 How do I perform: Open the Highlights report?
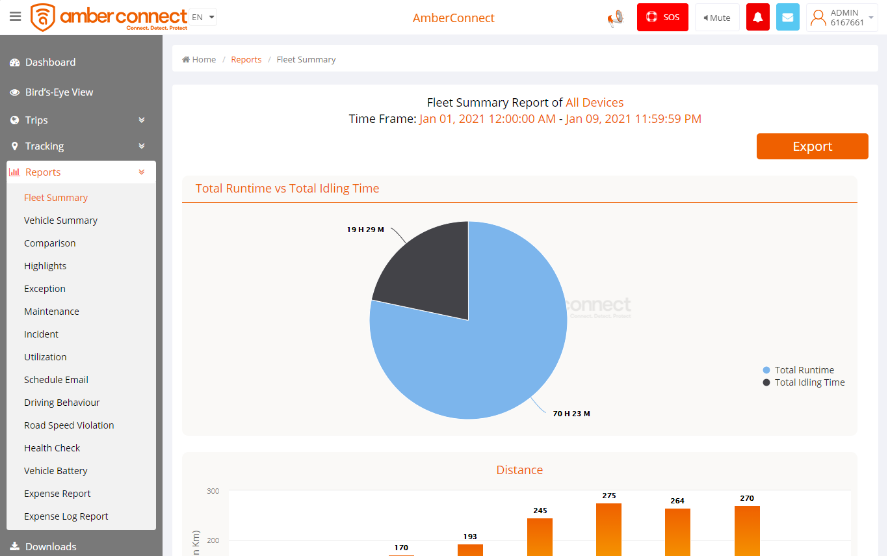coord(45,266)
